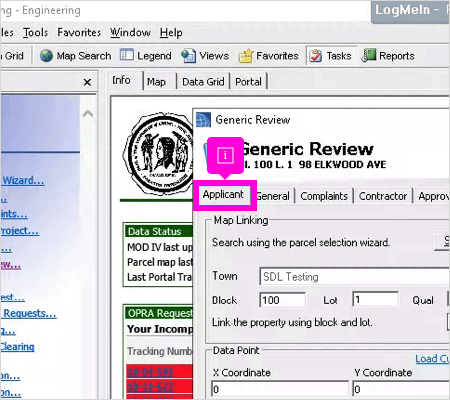
Task: Click the Block number input field
Action: click(x=282, y=300)
